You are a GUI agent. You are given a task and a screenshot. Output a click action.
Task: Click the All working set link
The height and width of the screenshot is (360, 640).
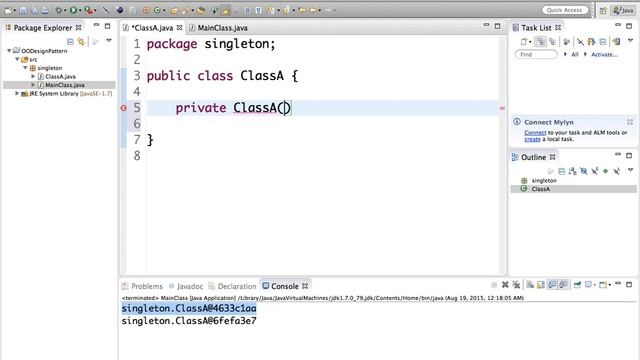575,54
